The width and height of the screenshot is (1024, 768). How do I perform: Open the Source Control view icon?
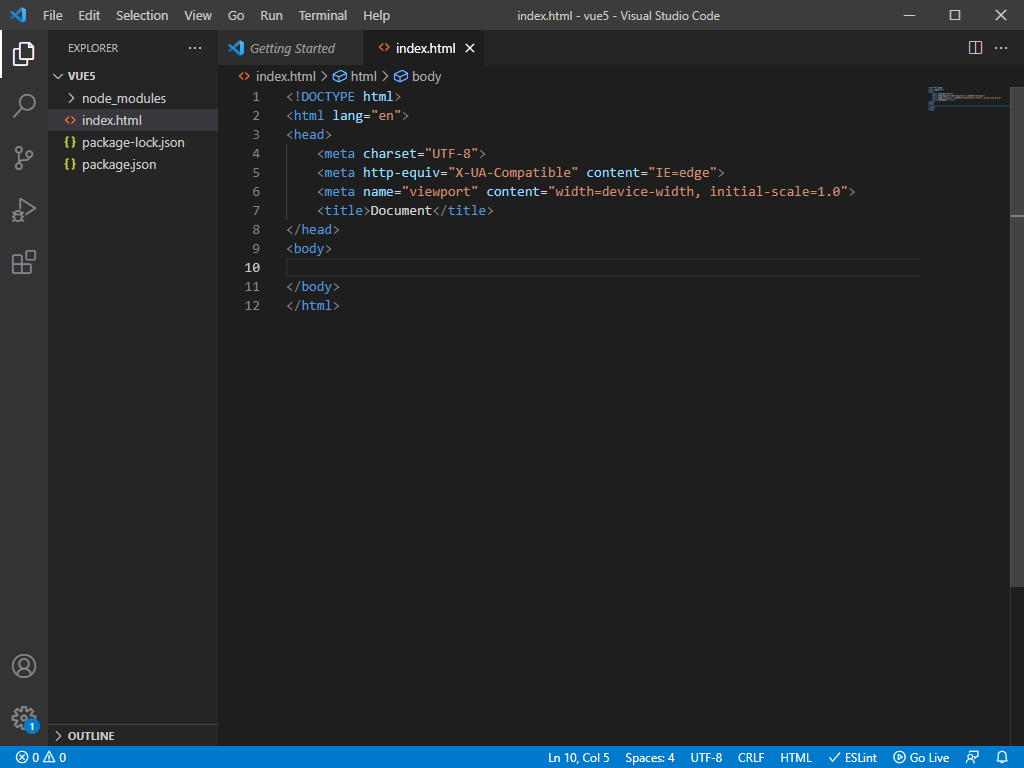24,158
